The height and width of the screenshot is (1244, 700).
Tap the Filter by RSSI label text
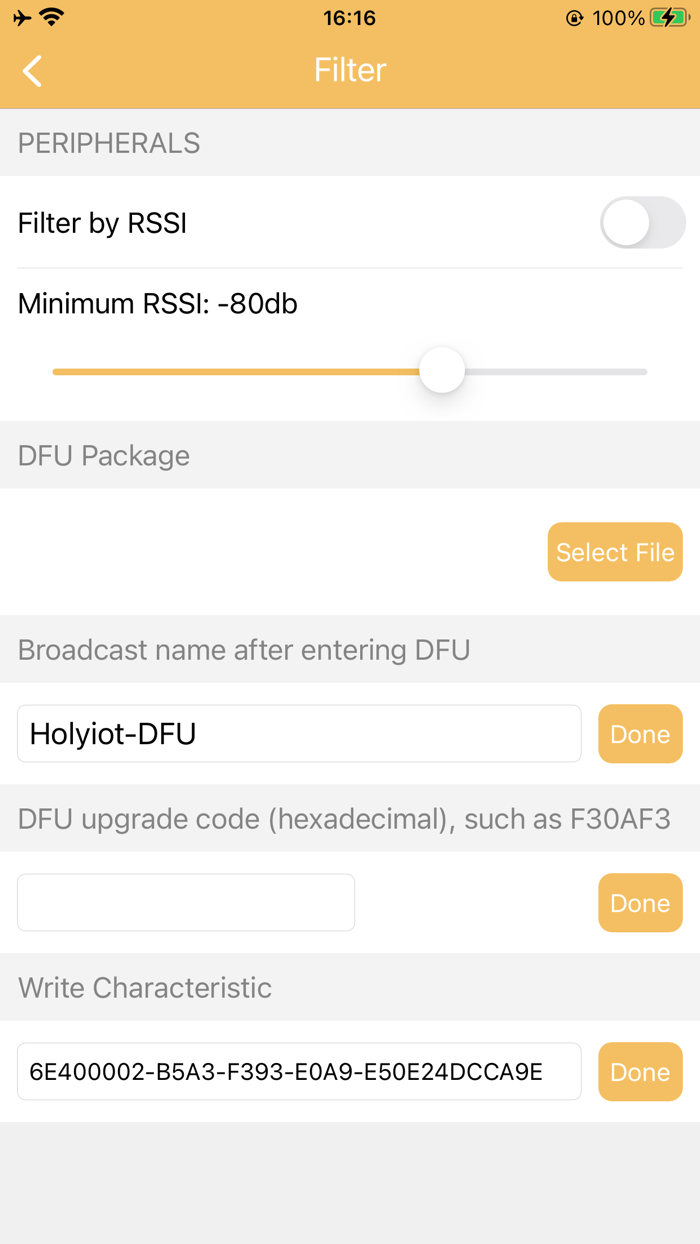tap(103, 223)
